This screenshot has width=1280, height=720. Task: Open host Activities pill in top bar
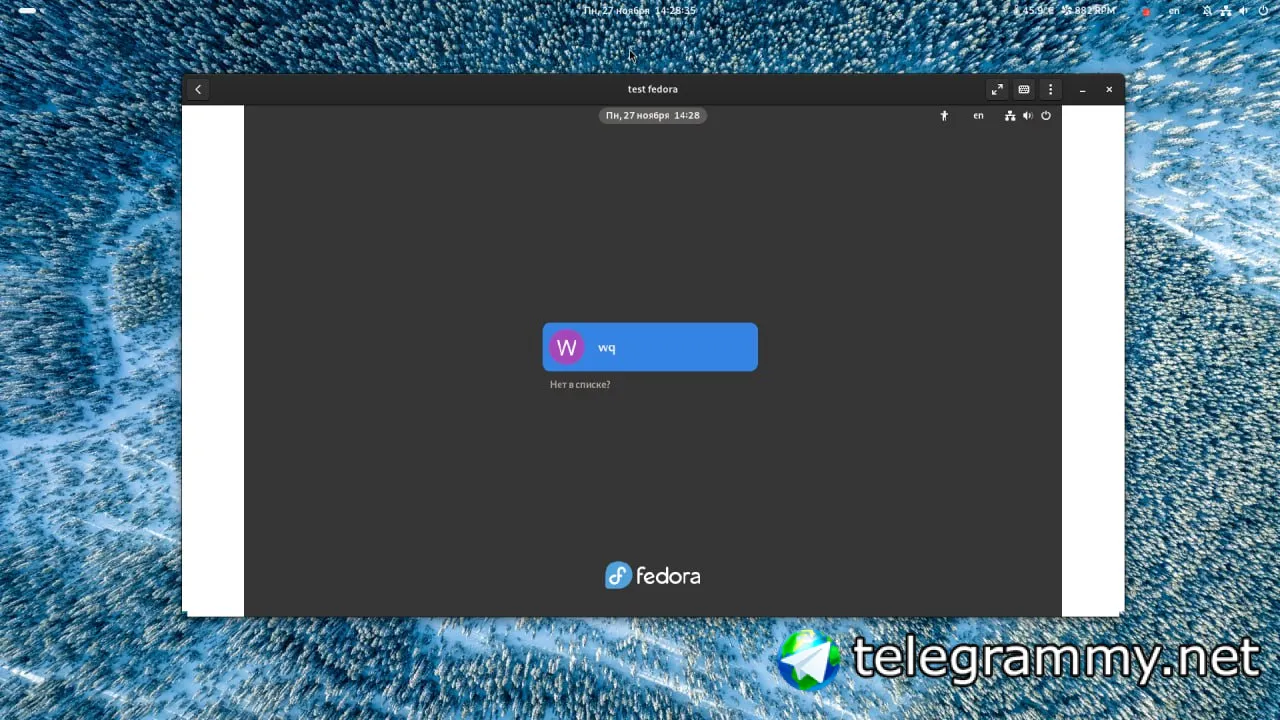coord(28,10)
